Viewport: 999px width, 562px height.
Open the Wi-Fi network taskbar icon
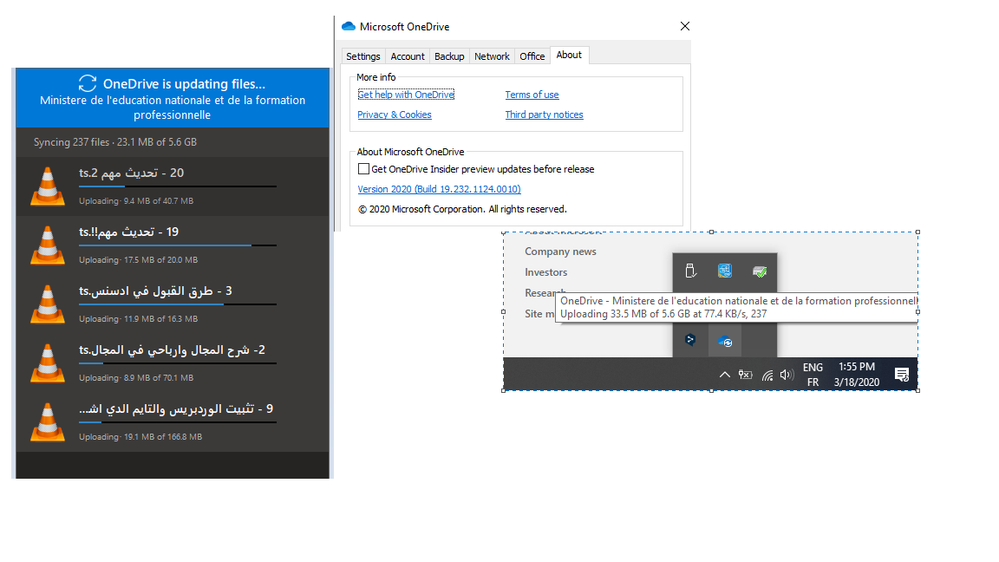(767, 375)
